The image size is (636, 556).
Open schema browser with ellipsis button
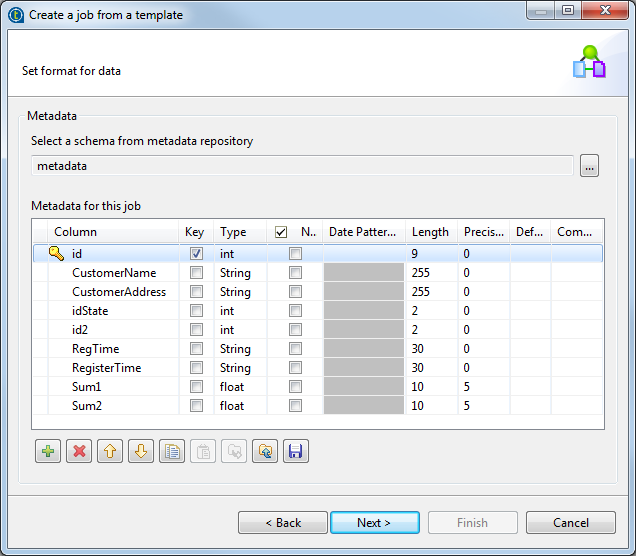pyautogui.click(x=590, y=167)
